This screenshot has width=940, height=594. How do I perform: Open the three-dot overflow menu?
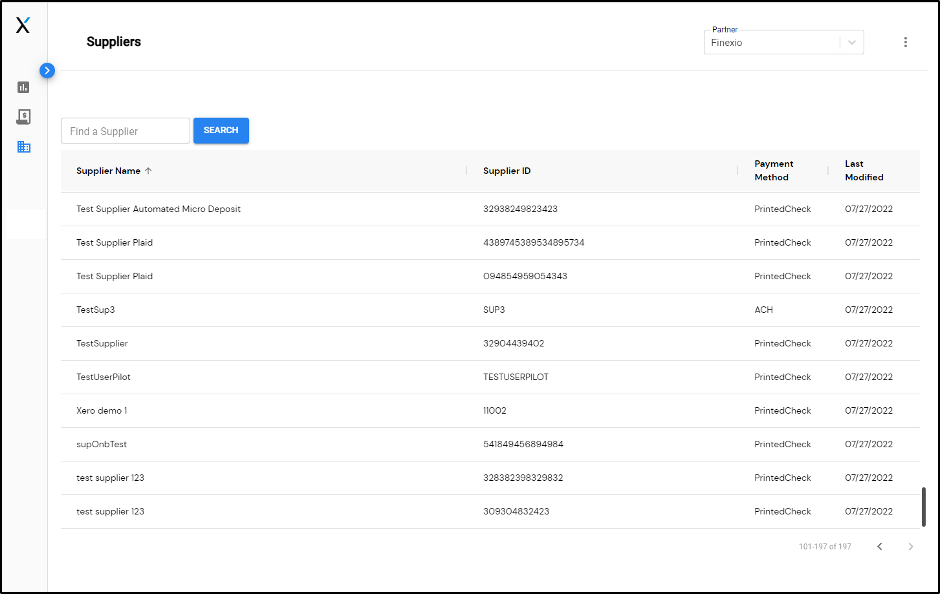click(906, 42)
